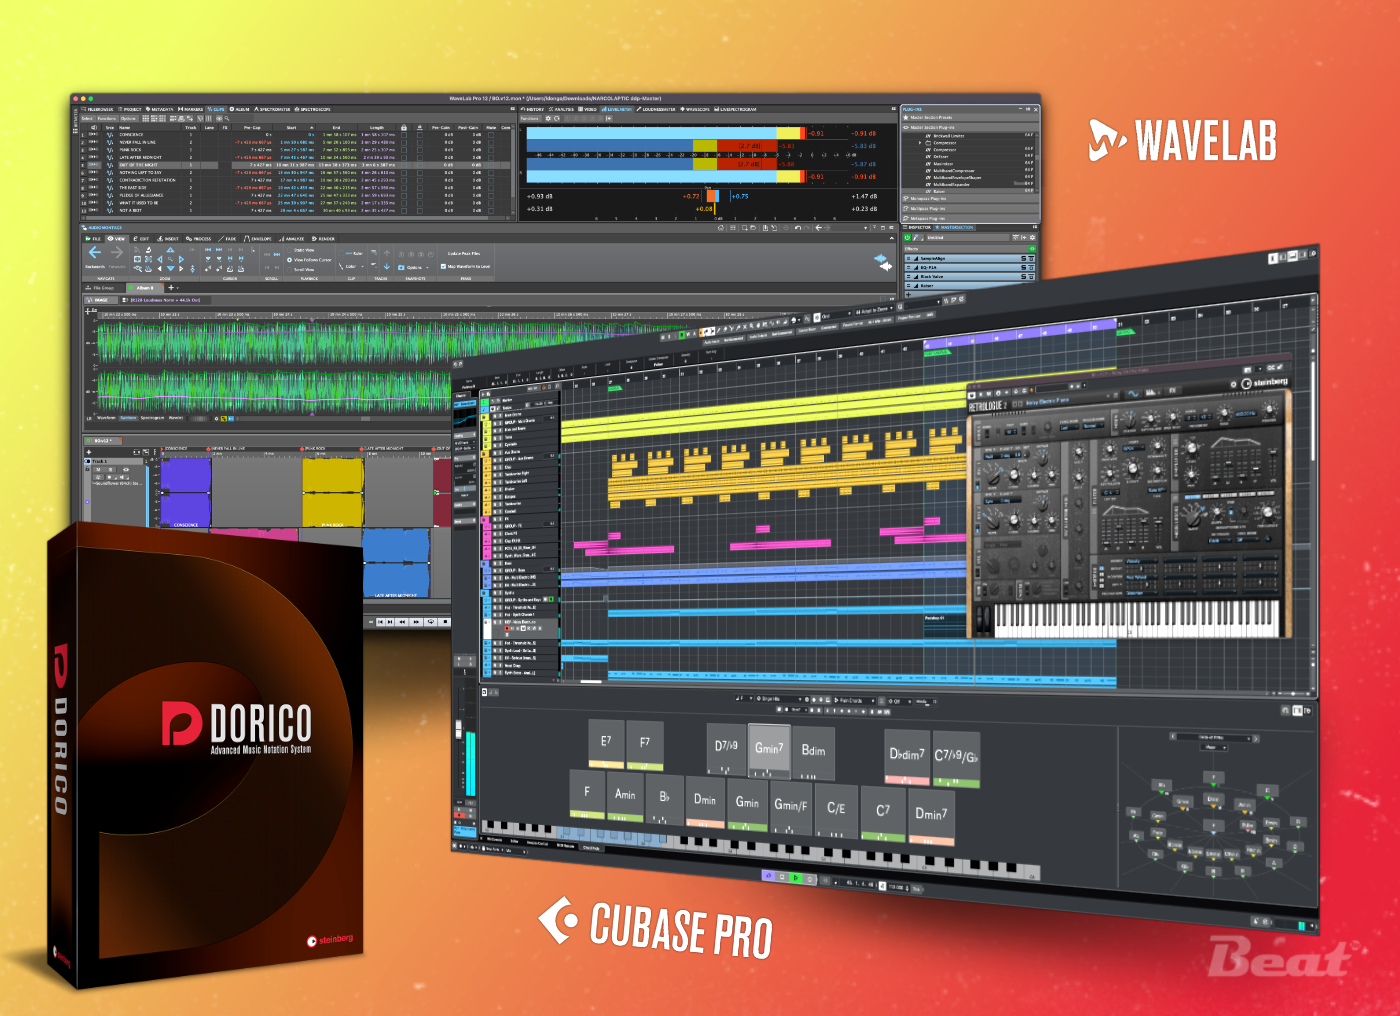Screen dimensions: 1400x1016
Task: Solo the SampleAlign effect slot
Action: (1023, 259)
